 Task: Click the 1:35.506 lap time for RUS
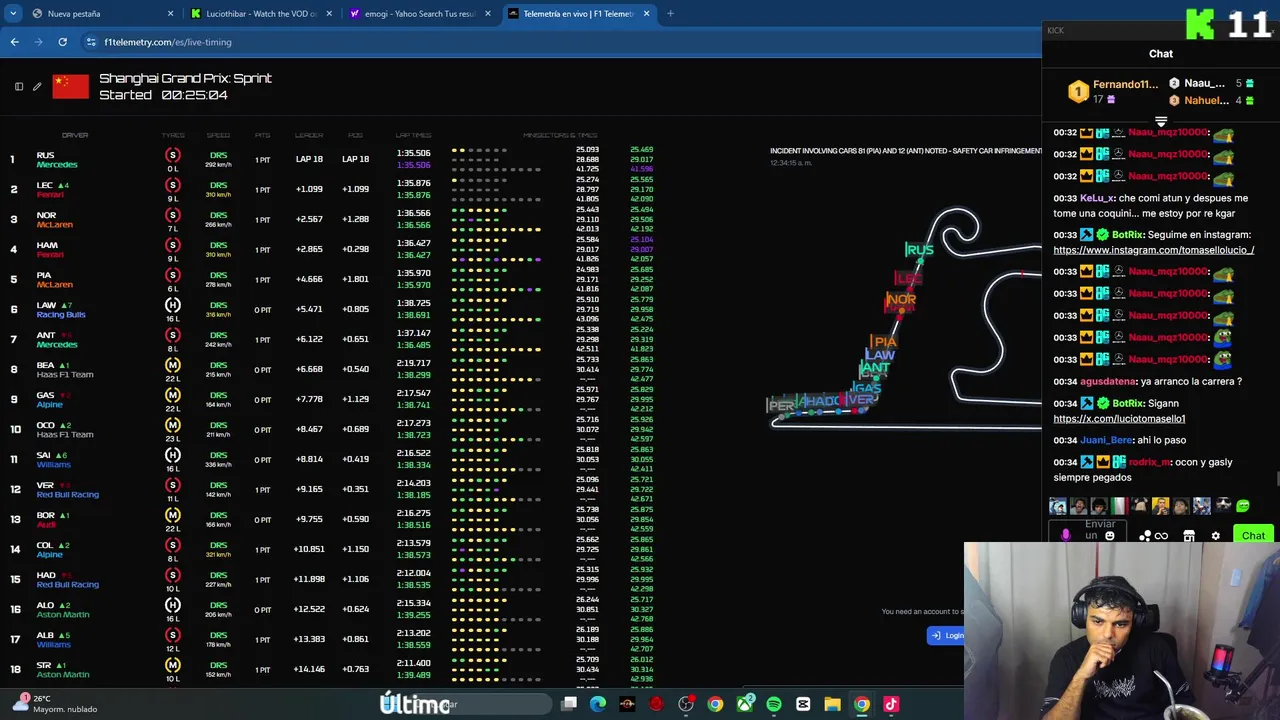tap(414, 153)
